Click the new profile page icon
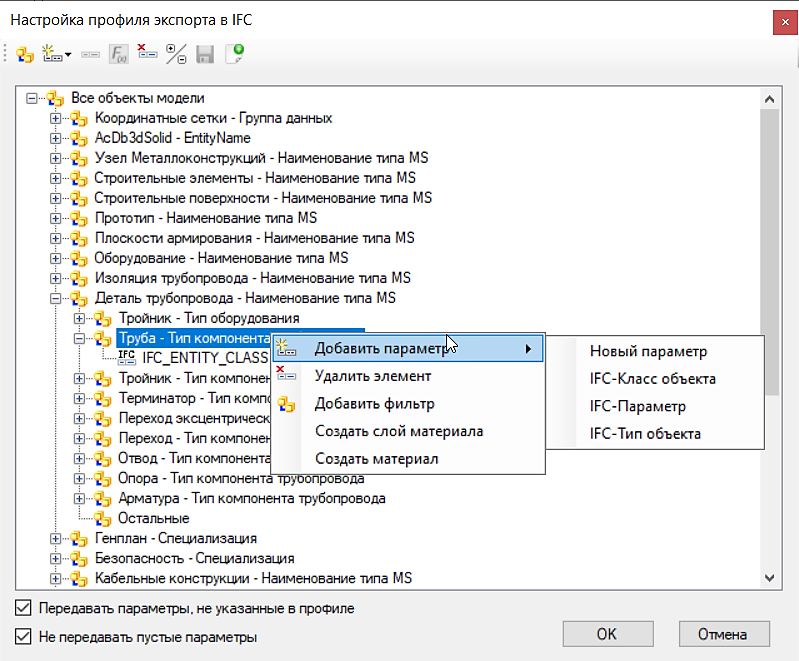This screenshot has width=799, height=661. pos(235,54)
